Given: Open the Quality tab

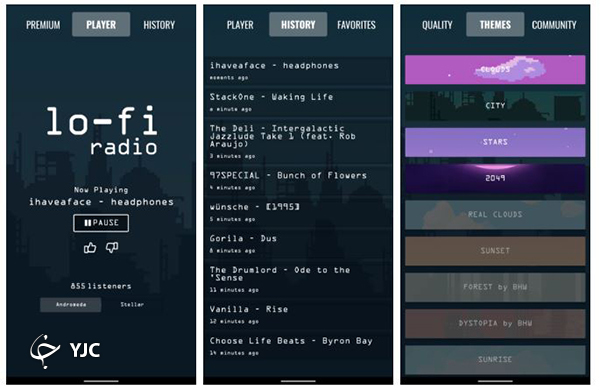Looking at the screenshot, I should pos(437,25).
